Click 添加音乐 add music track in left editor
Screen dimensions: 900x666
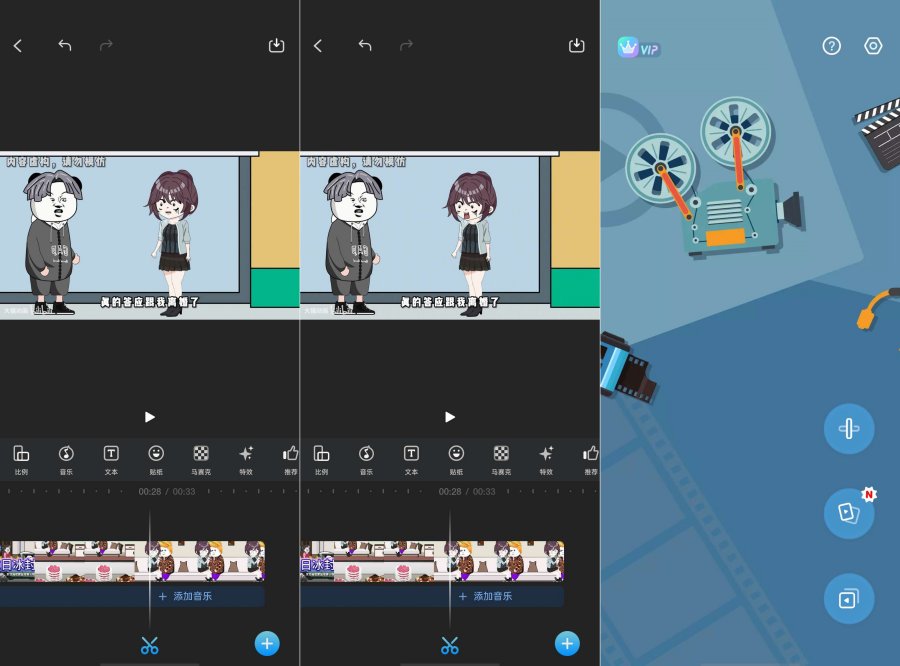click(185, 596)
